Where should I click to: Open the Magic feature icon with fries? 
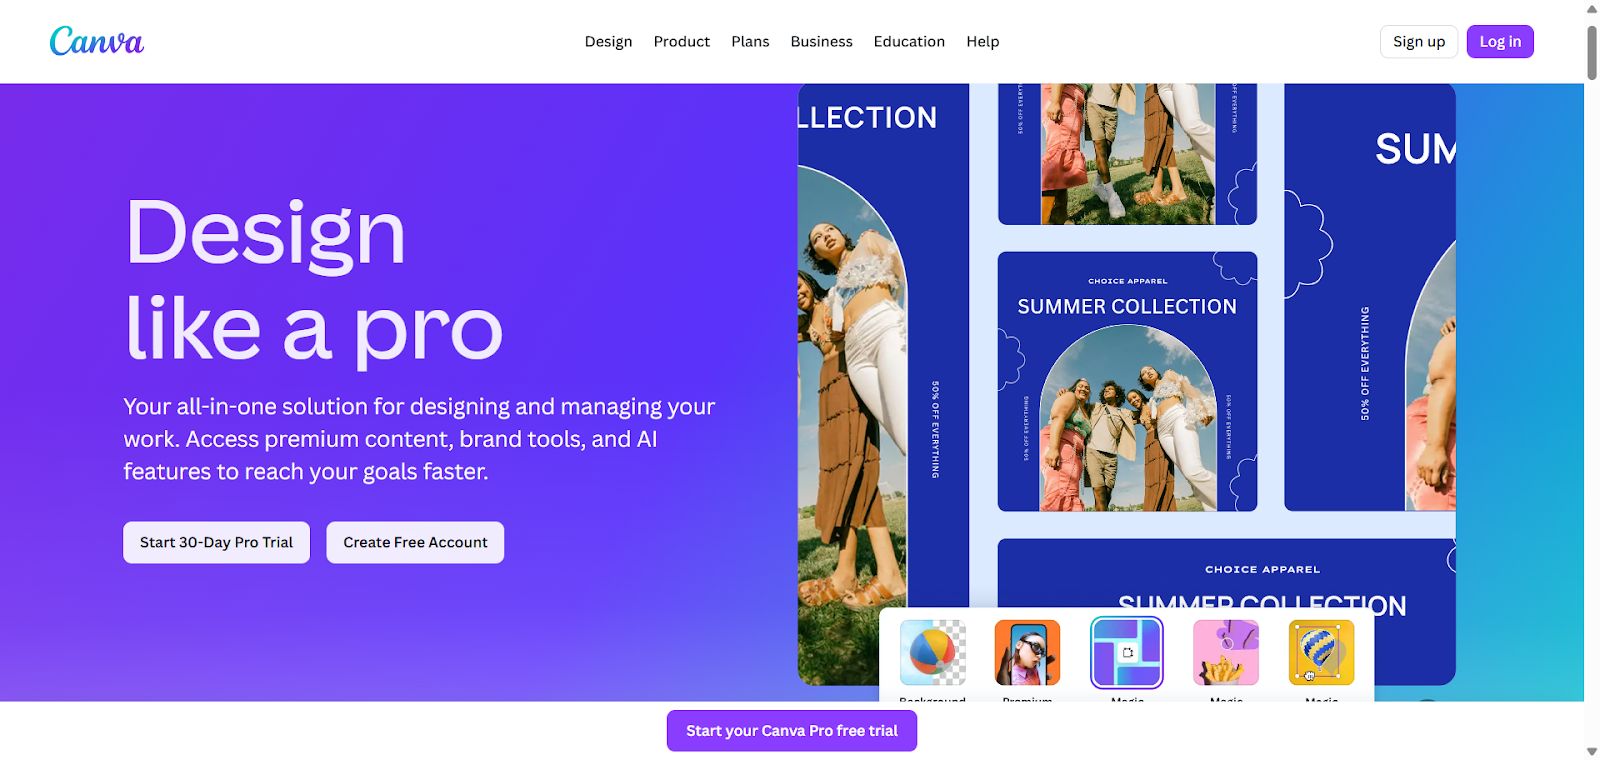[1226, 652]
